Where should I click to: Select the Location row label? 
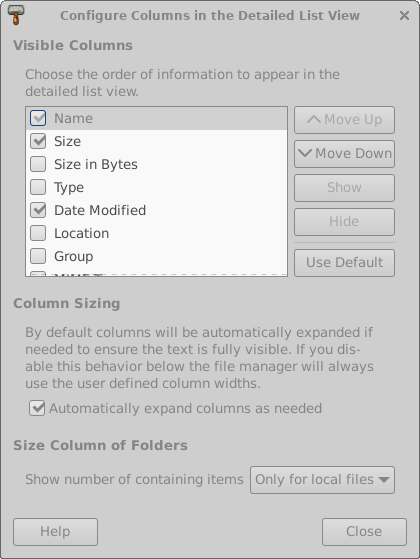coord(82,234)
